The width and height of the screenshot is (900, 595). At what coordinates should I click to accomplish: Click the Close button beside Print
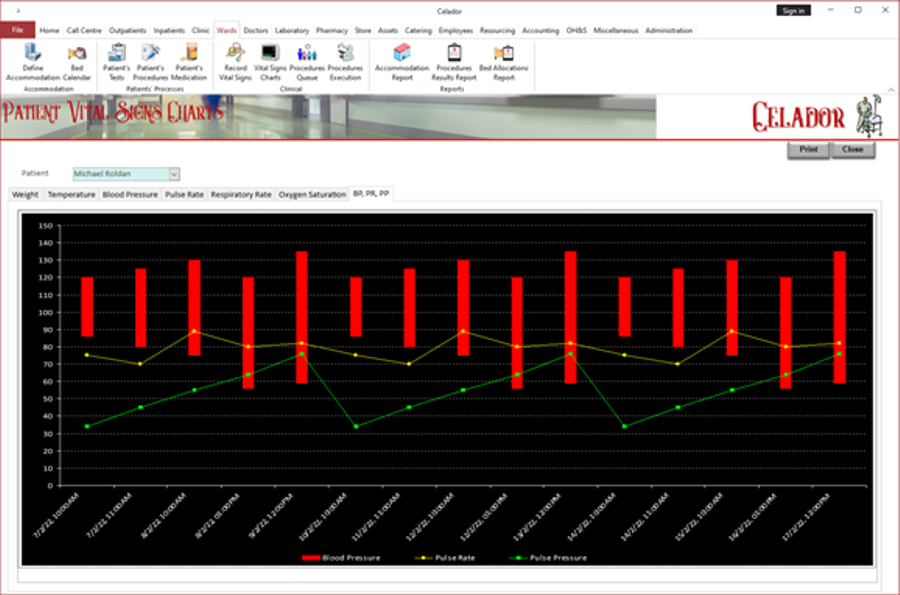pos(852,150)
